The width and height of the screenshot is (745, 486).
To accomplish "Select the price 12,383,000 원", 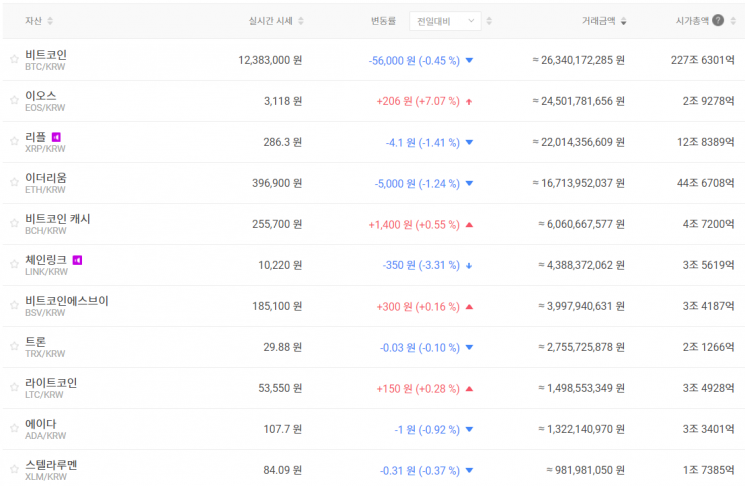I will (x=270, y=60).
